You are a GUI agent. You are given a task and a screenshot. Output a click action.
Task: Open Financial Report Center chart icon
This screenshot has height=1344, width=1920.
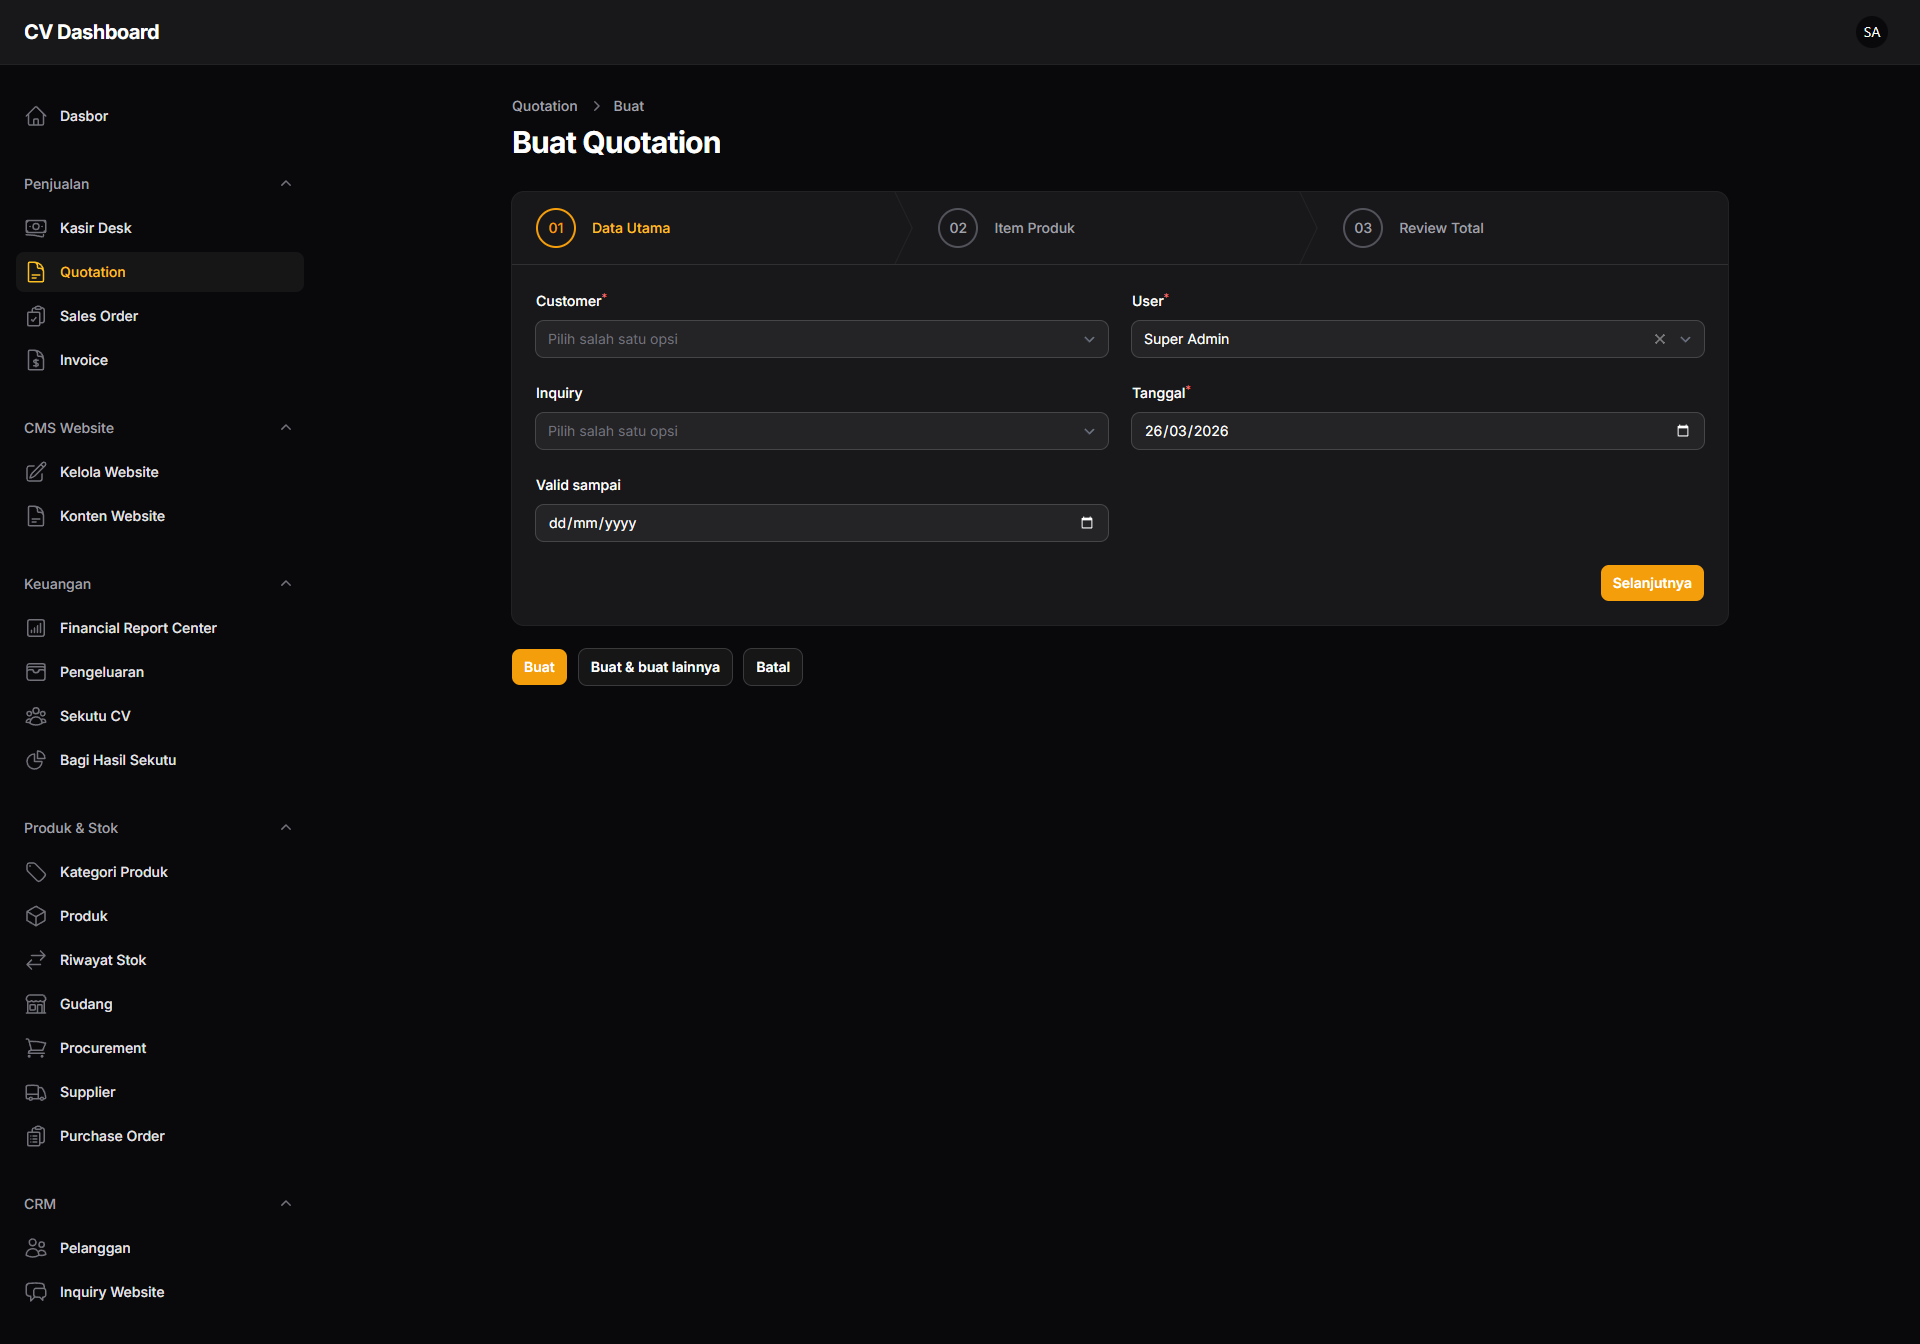[x=36, y=628]
